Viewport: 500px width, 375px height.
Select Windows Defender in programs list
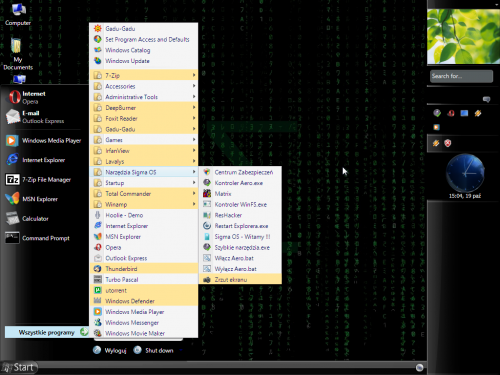pos(144,301)
